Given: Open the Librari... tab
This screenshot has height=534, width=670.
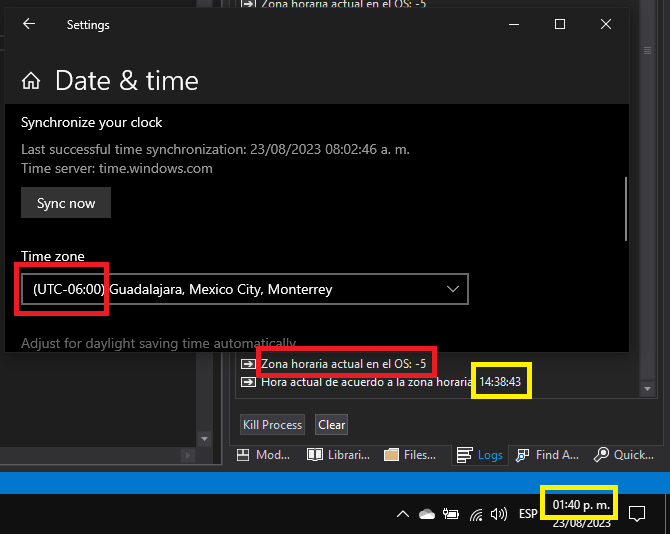Looking at the screenshot, I should click(338, 455).
